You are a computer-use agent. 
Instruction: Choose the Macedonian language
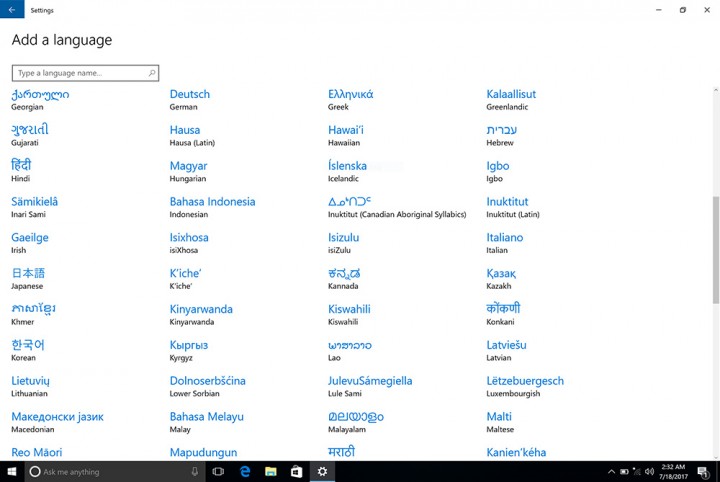coord(57,422)
